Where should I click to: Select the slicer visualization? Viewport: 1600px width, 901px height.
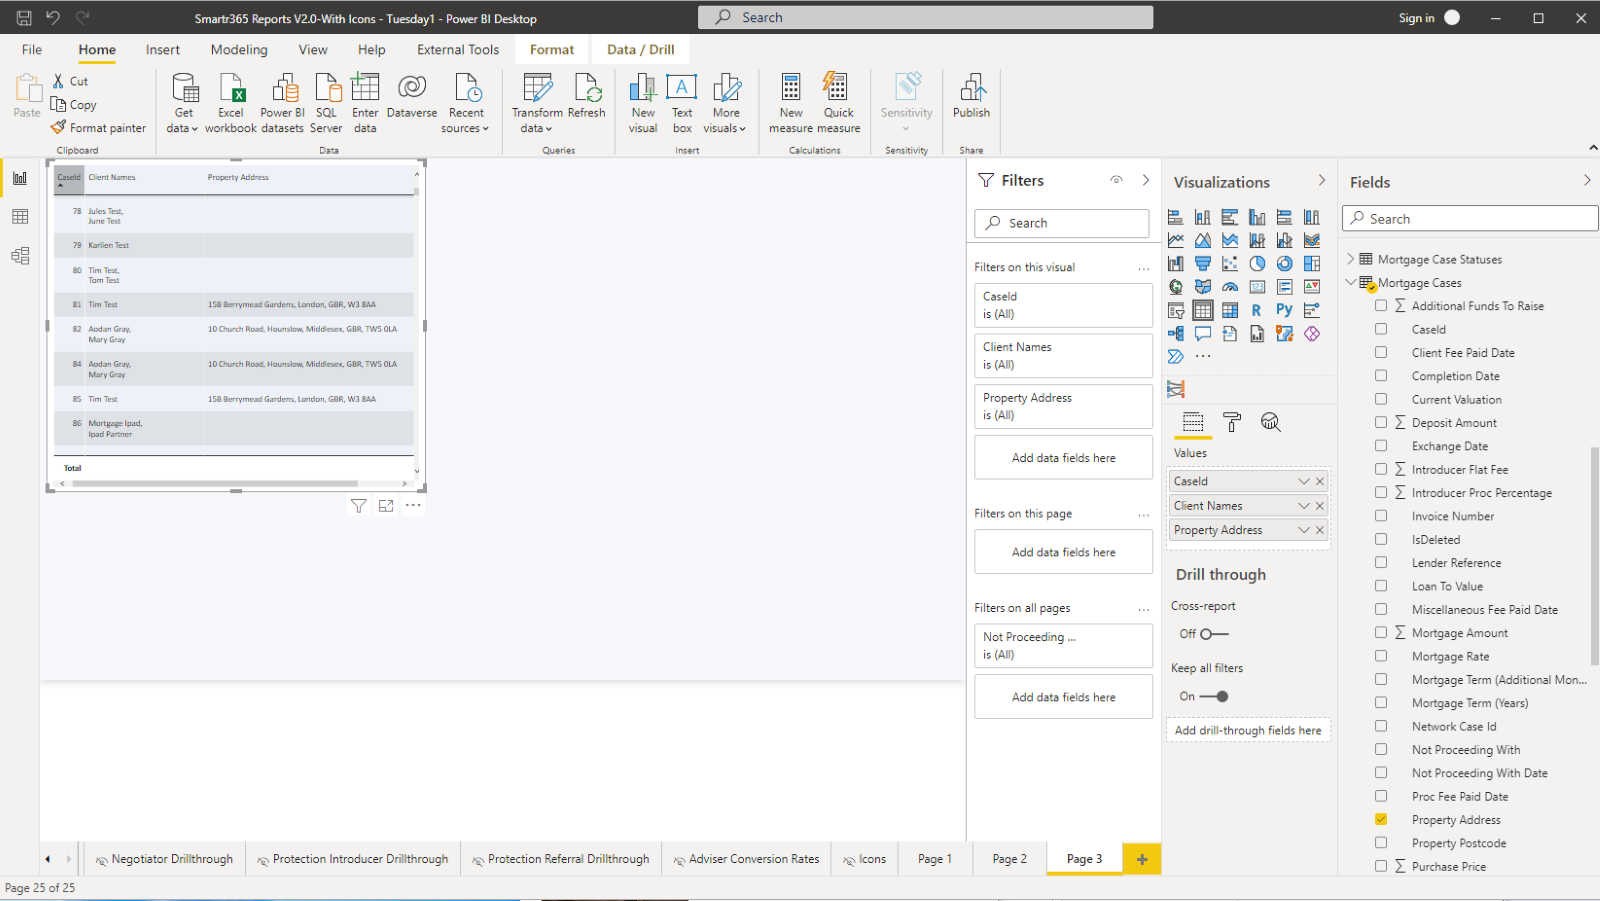tap(1176, 310)
